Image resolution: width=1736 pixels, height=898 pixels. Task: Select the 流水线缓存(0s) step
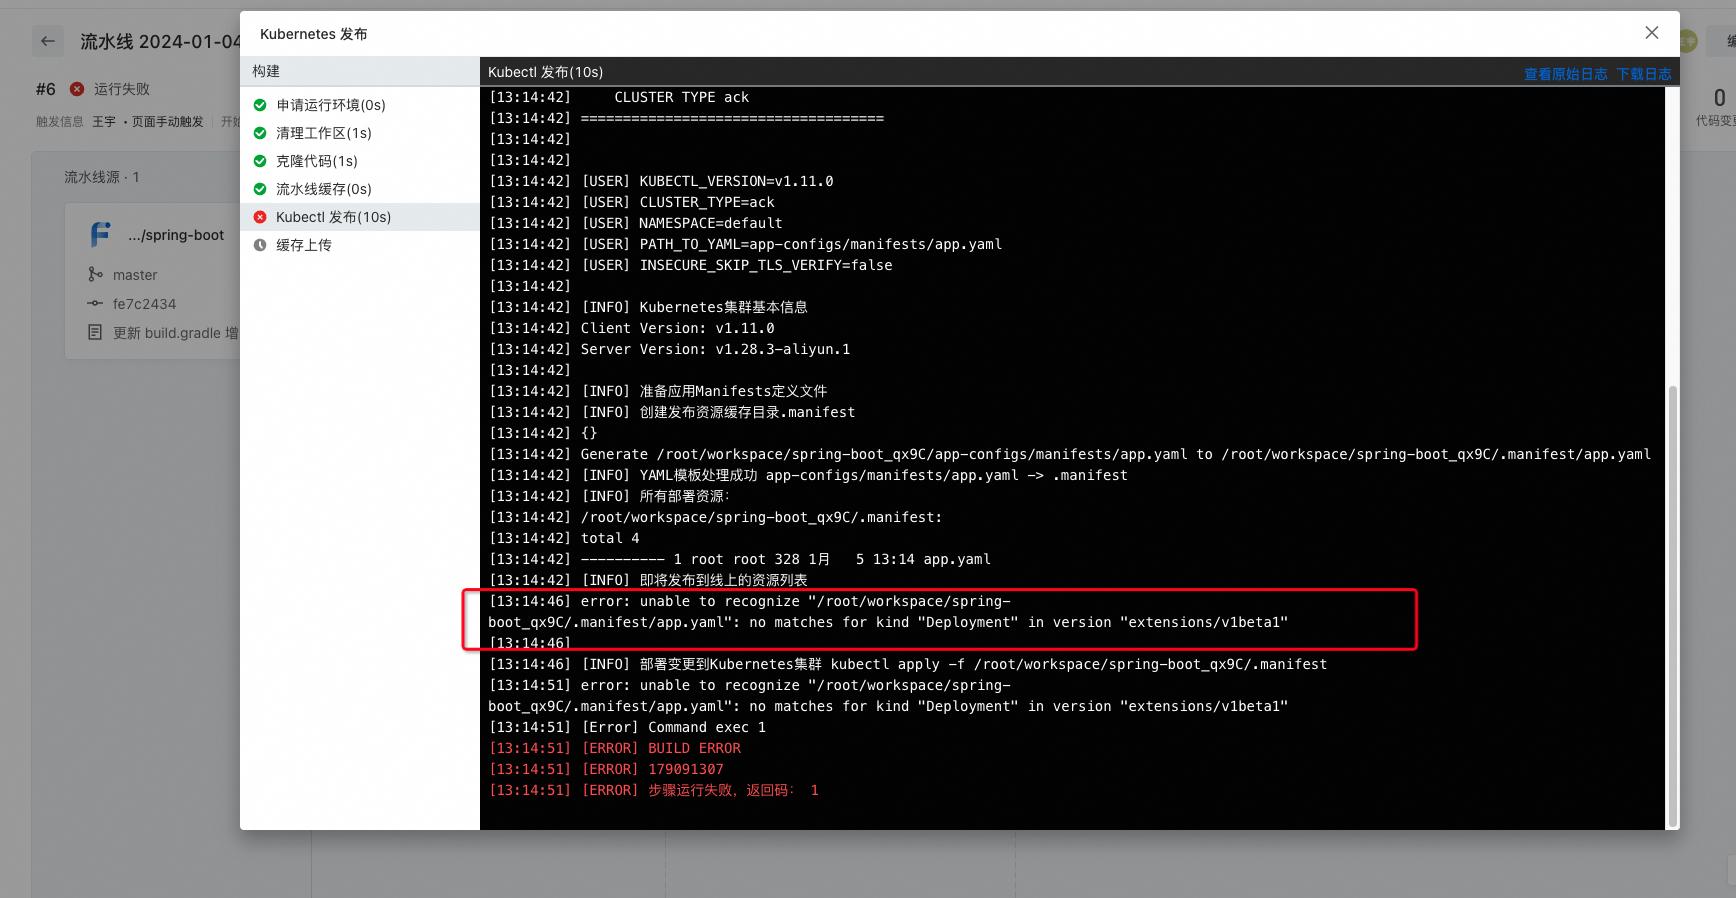click(360, 189)
